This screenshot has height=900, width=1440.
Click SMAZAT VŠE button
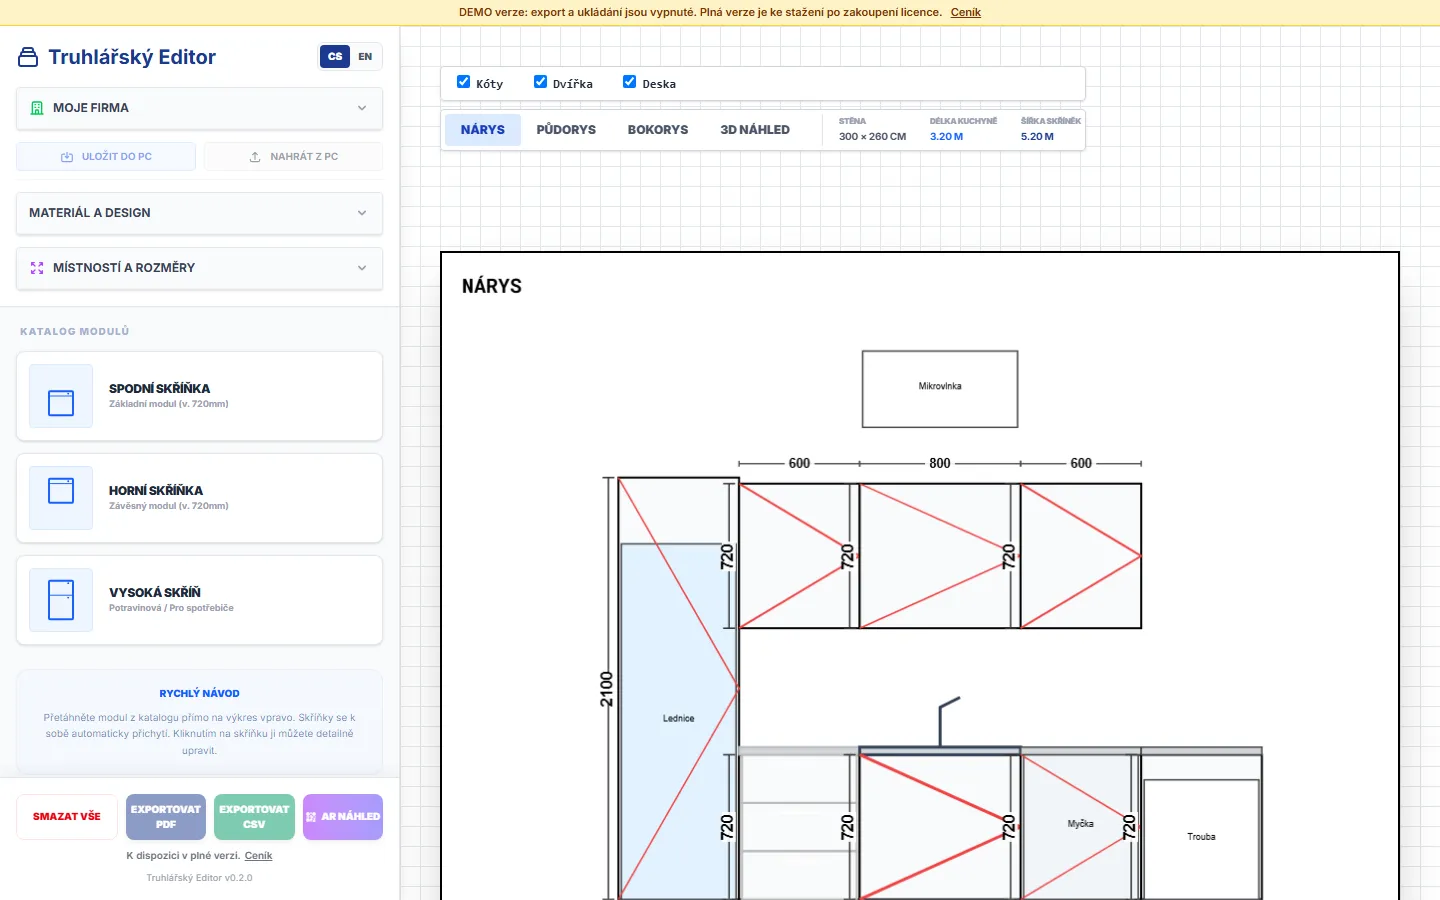click(x=67, y=817)
